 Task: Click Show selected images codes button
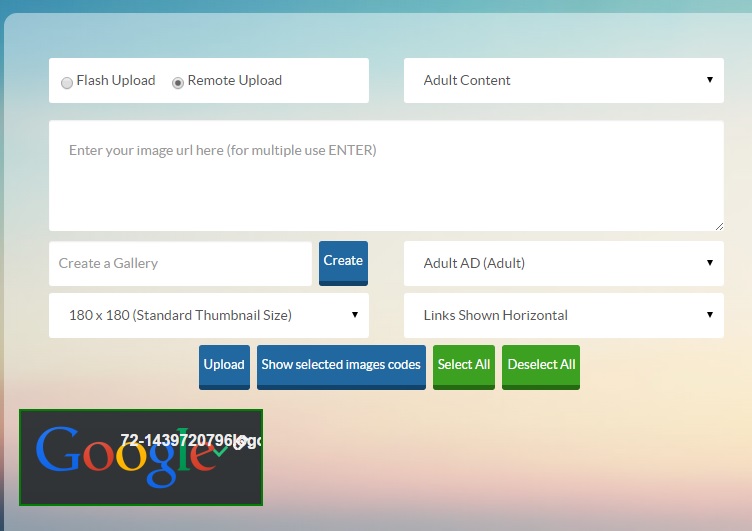pos(341,365)
